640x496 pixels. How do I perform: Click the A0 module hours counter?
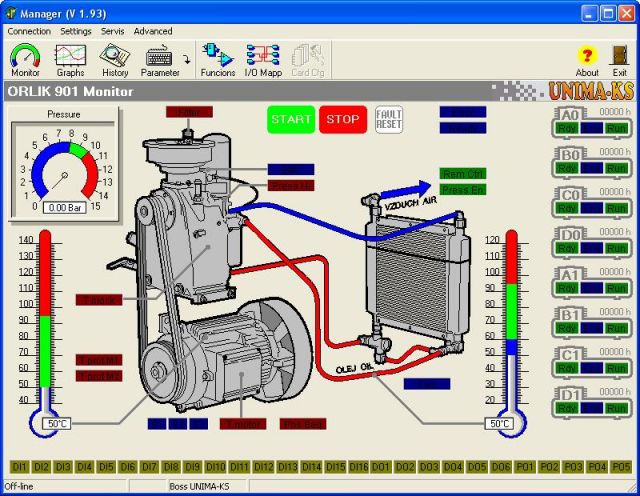pyautogui.click(x=615, y=111)
